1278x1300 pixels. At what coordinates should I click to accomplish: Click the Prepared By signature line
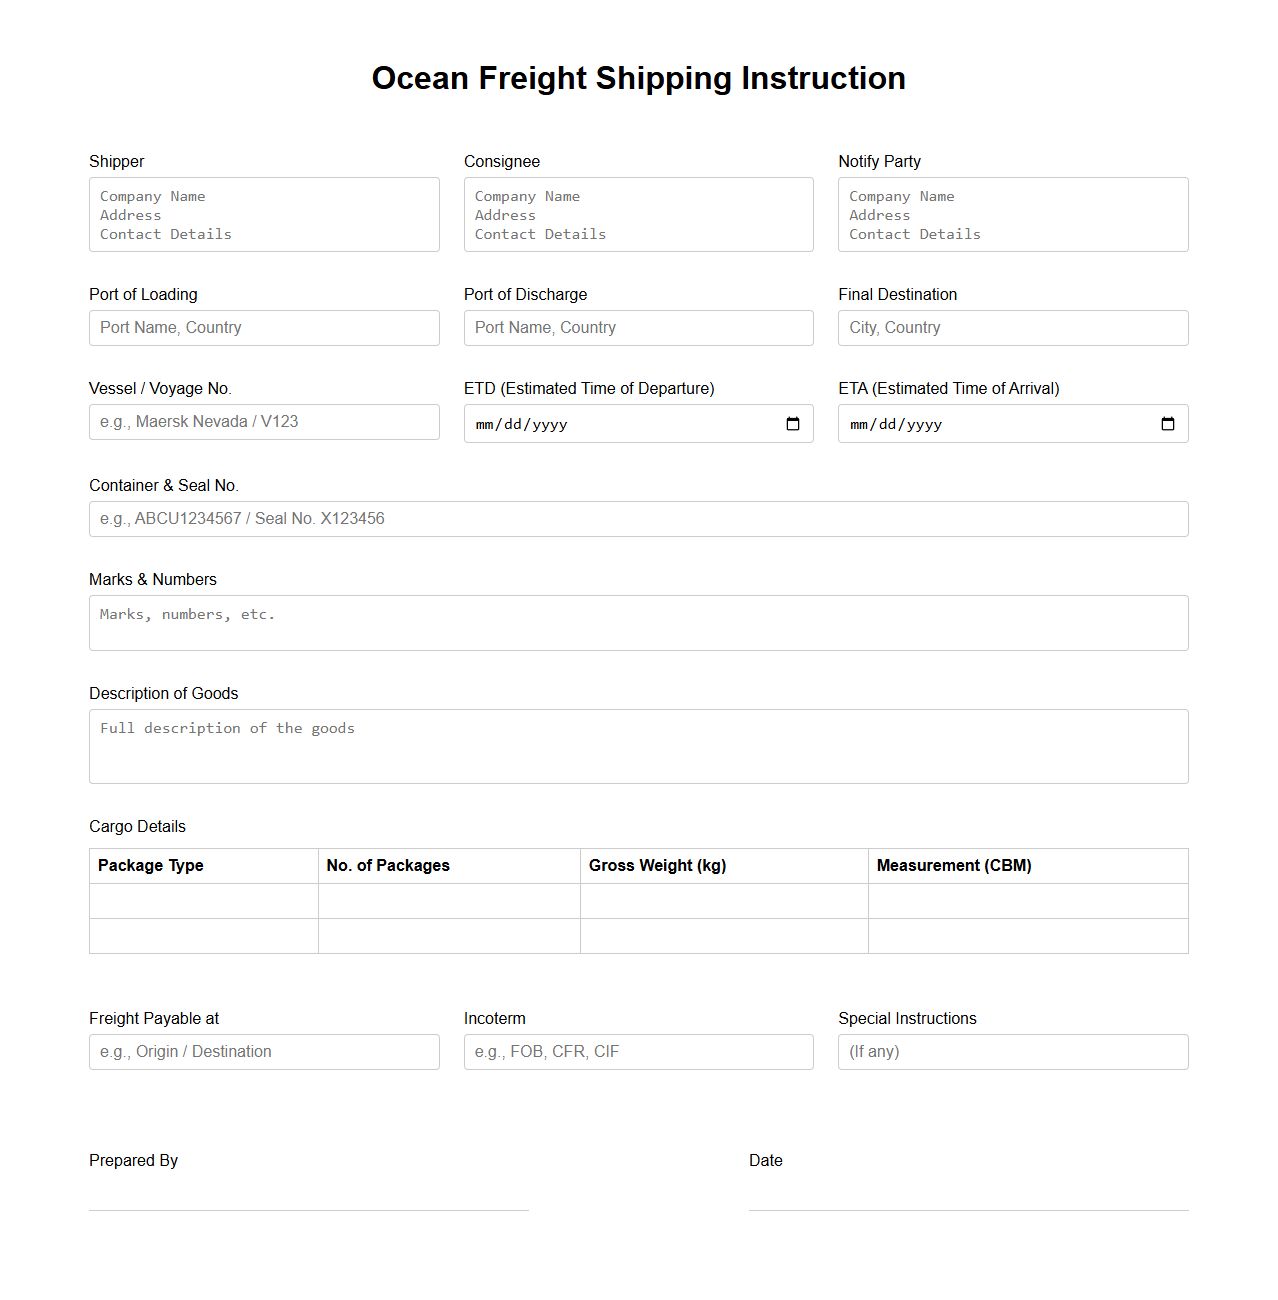(308, 1210)
